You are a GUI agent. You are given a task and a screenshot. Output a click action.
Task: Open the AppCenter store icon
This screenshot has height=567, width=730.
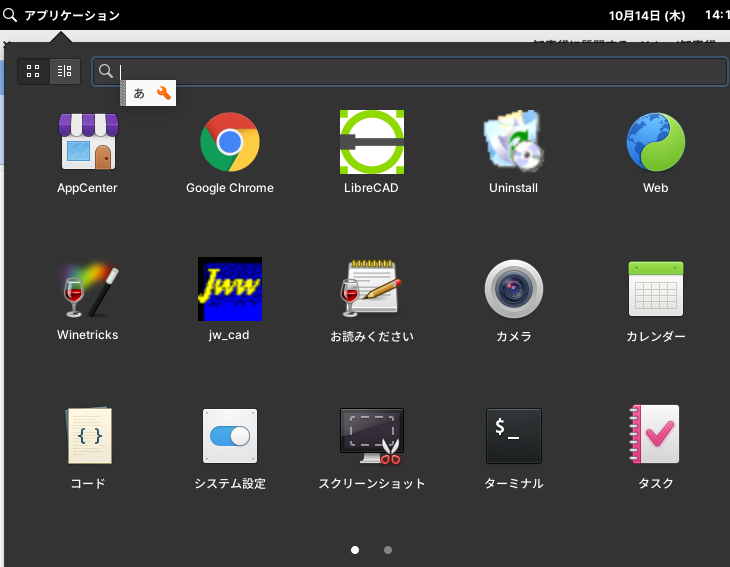click(x=88, y=142)
